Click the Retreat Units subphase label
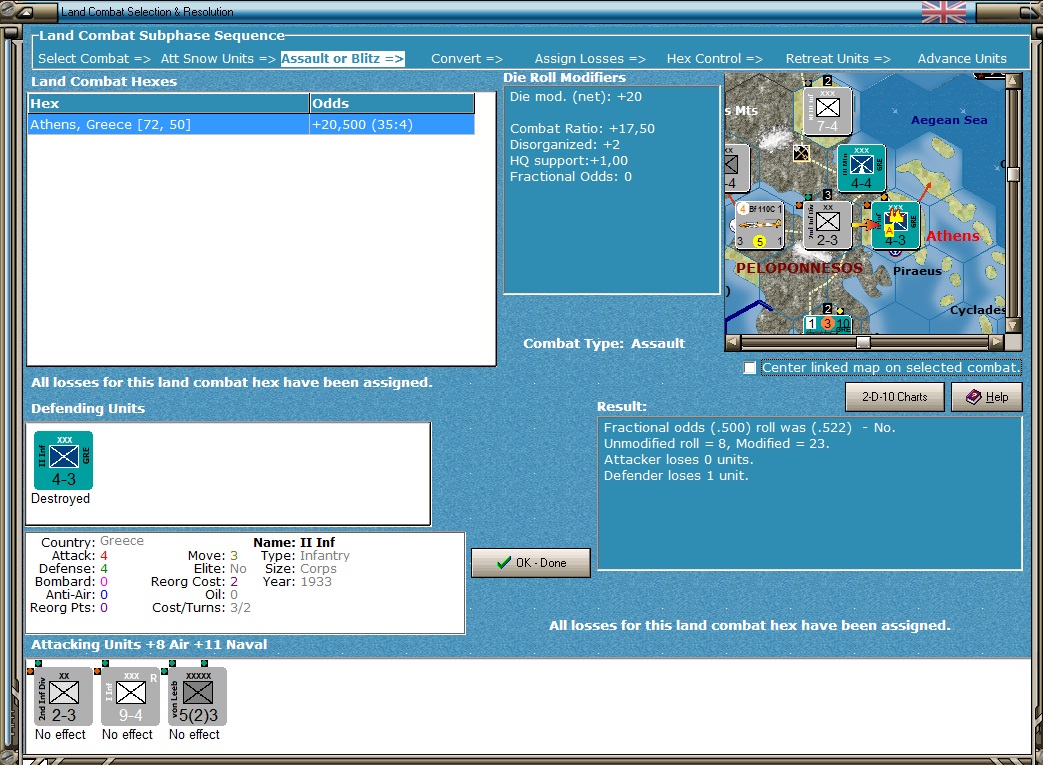This screenshot has width=1043, height=765. 838,59
